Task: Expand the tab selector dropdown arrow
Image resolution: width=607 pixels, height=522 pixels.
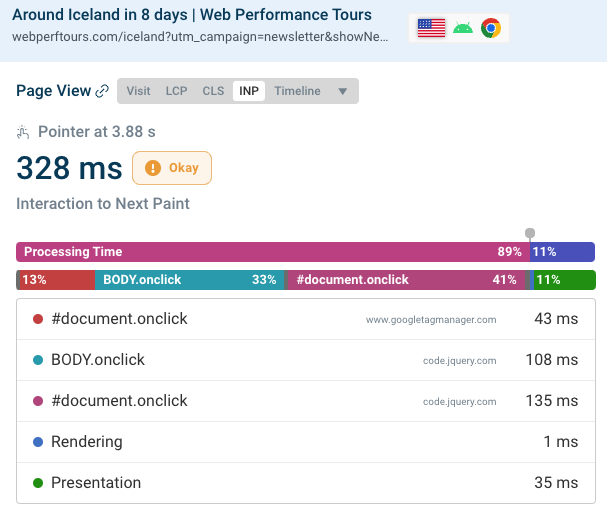Action: click(343, 91)
